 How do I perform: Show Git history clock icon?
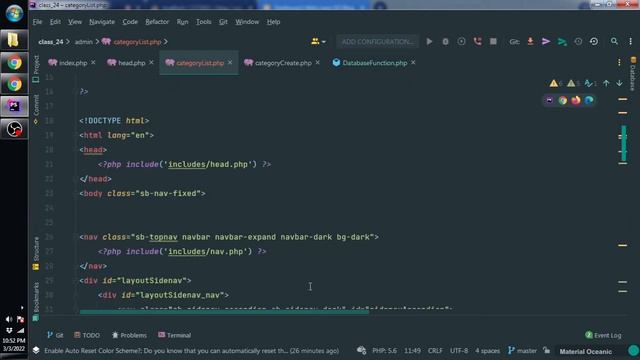578,42
